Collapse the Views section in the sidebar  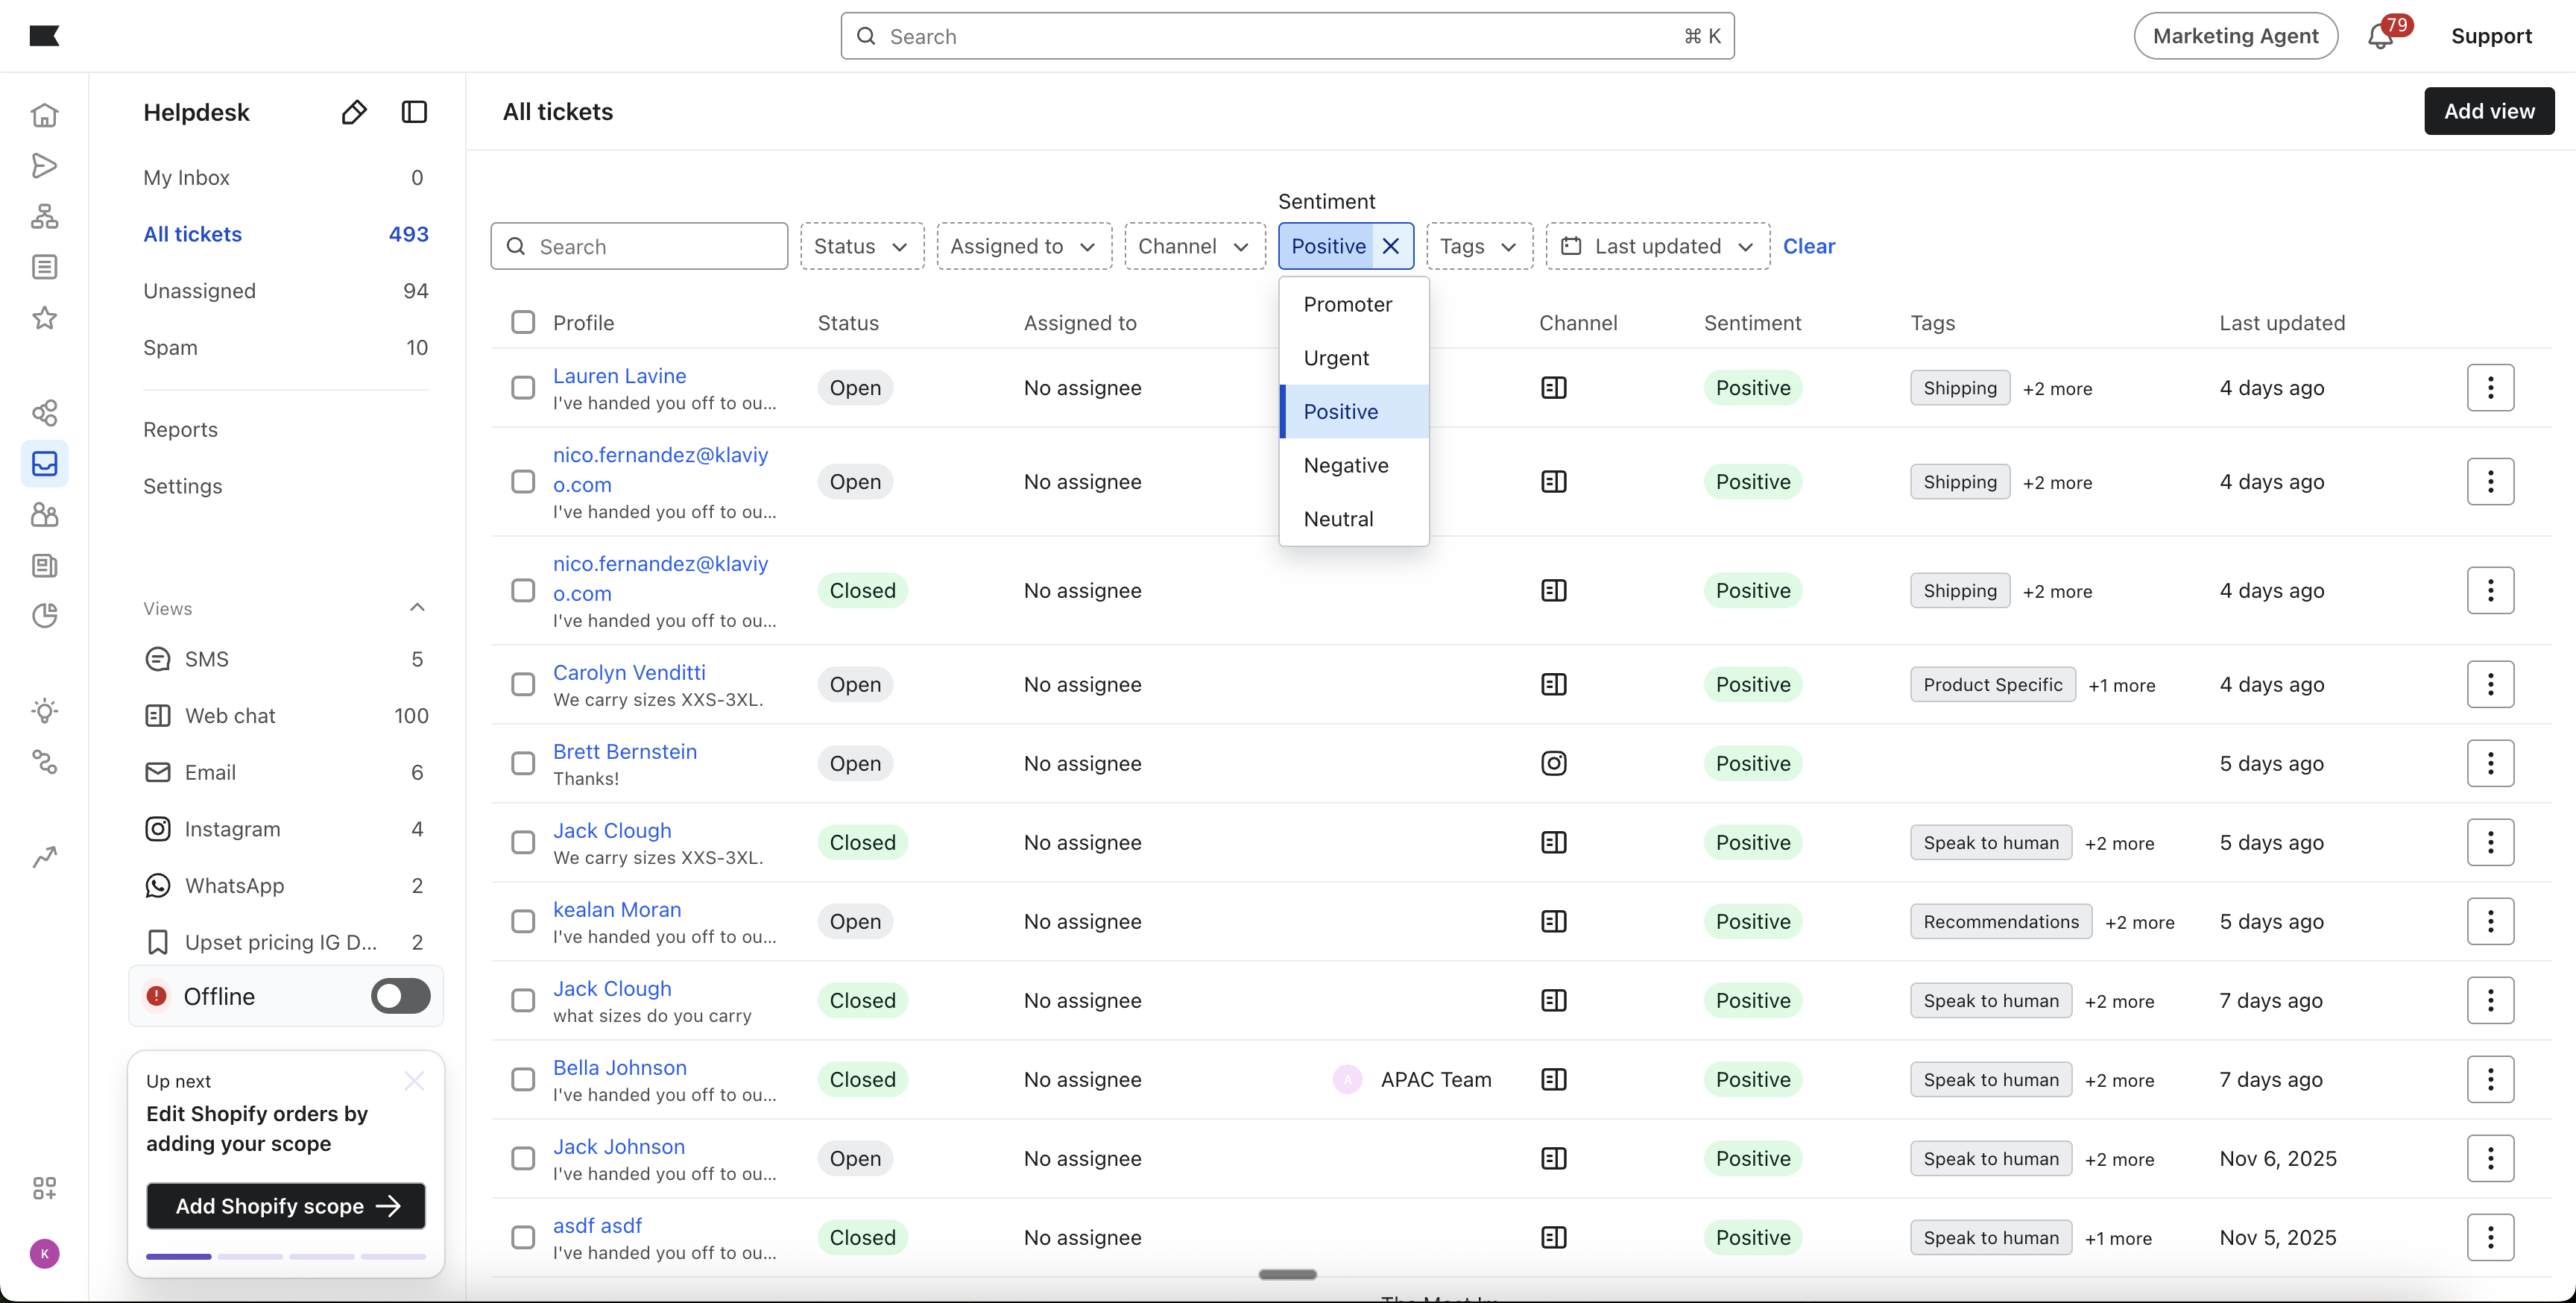[x=417, y=607]
